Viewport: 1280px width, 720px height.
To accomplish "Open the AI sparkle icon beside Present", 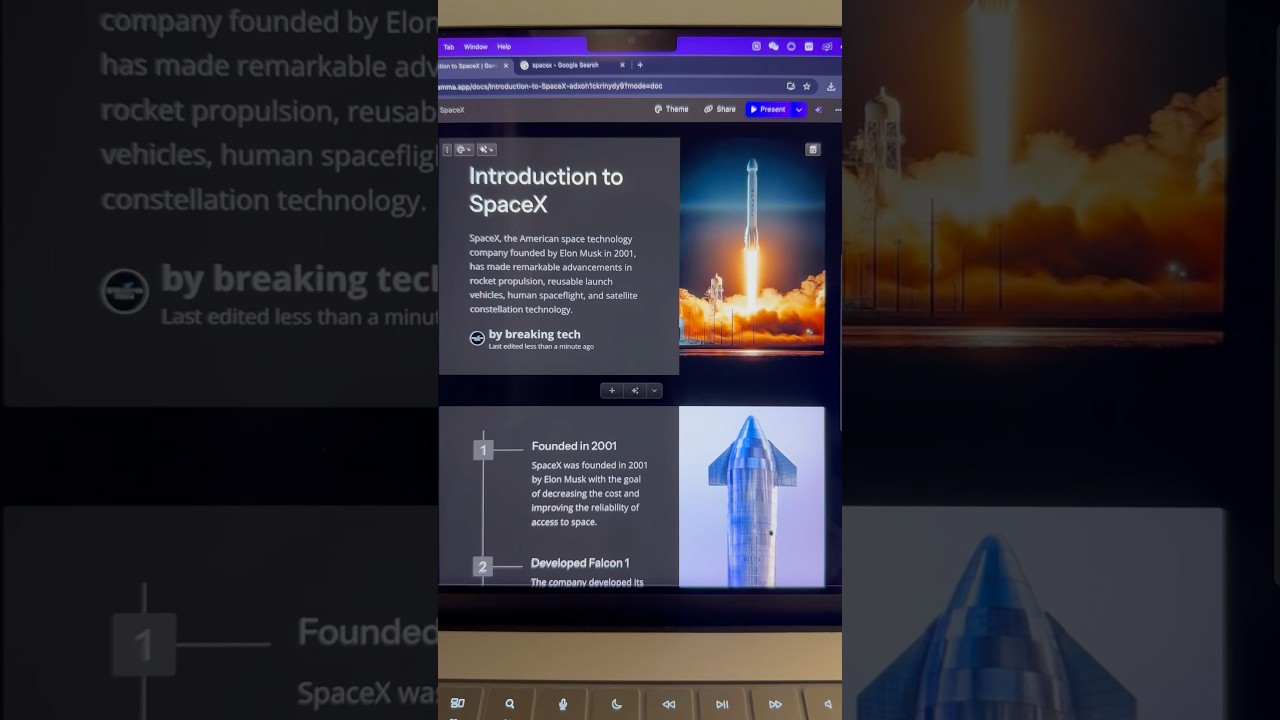I will click(819, 110).
